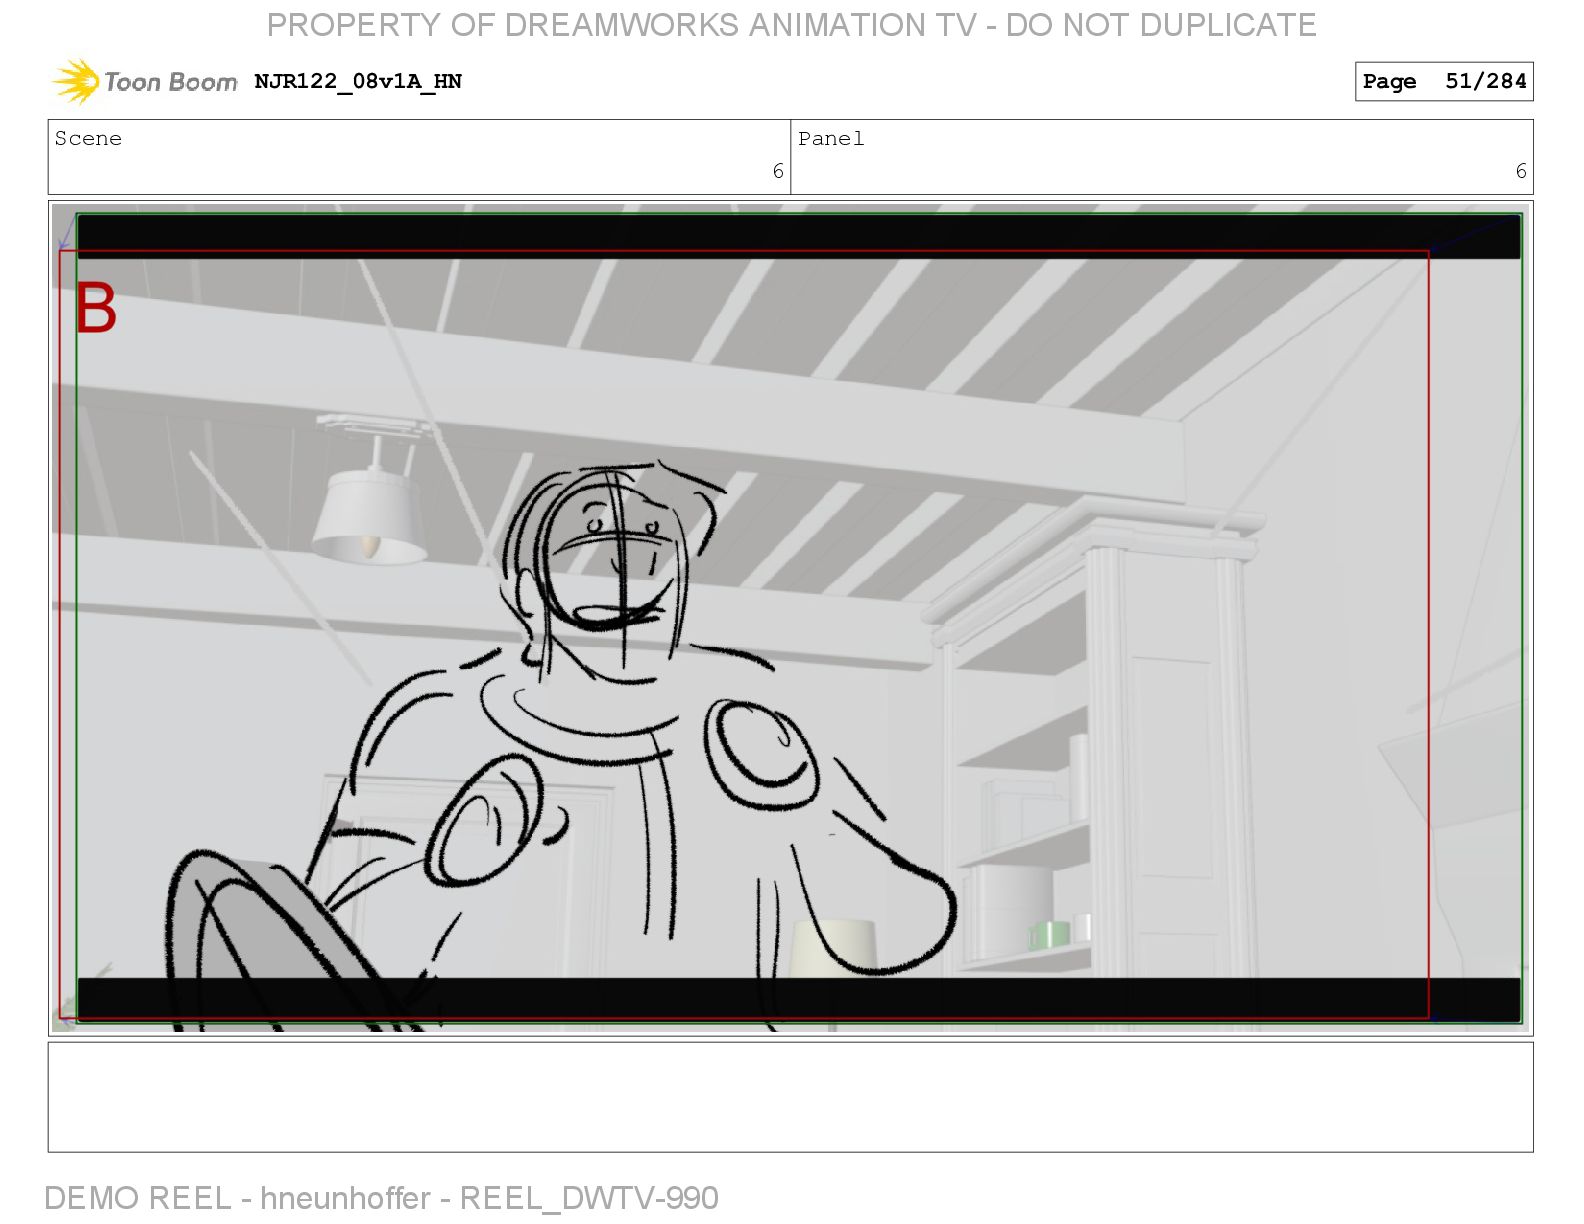Screen dimensions: 1584x1224
Task: Select the Panel label cell
Action: click(1162, 157)
